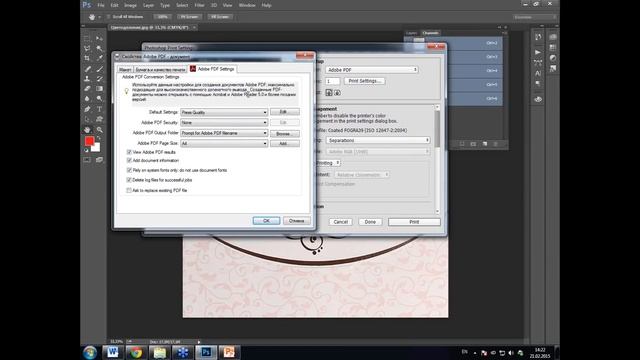The width and height of the screenshot is (640, 360).
Task: Select the Path Selection tool
Action: [87, 119]
